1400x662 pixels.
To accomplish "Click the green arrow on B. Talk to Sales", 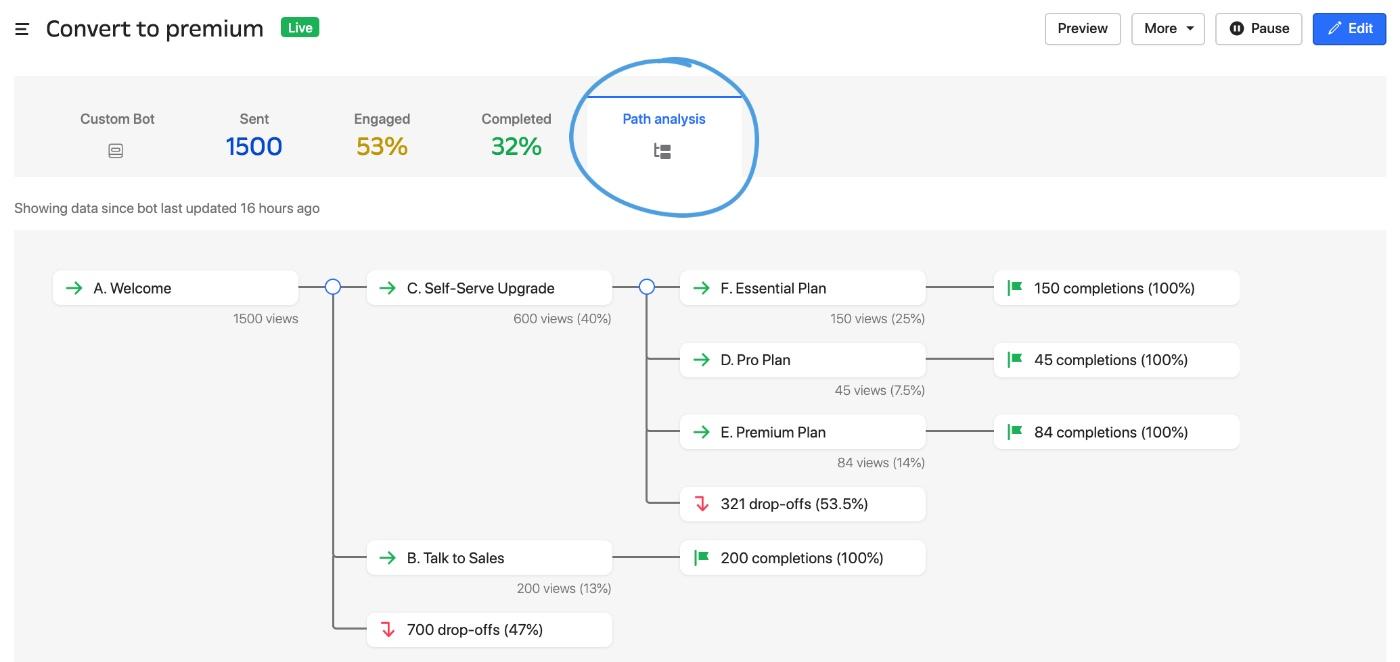I will tap(388, 558).
